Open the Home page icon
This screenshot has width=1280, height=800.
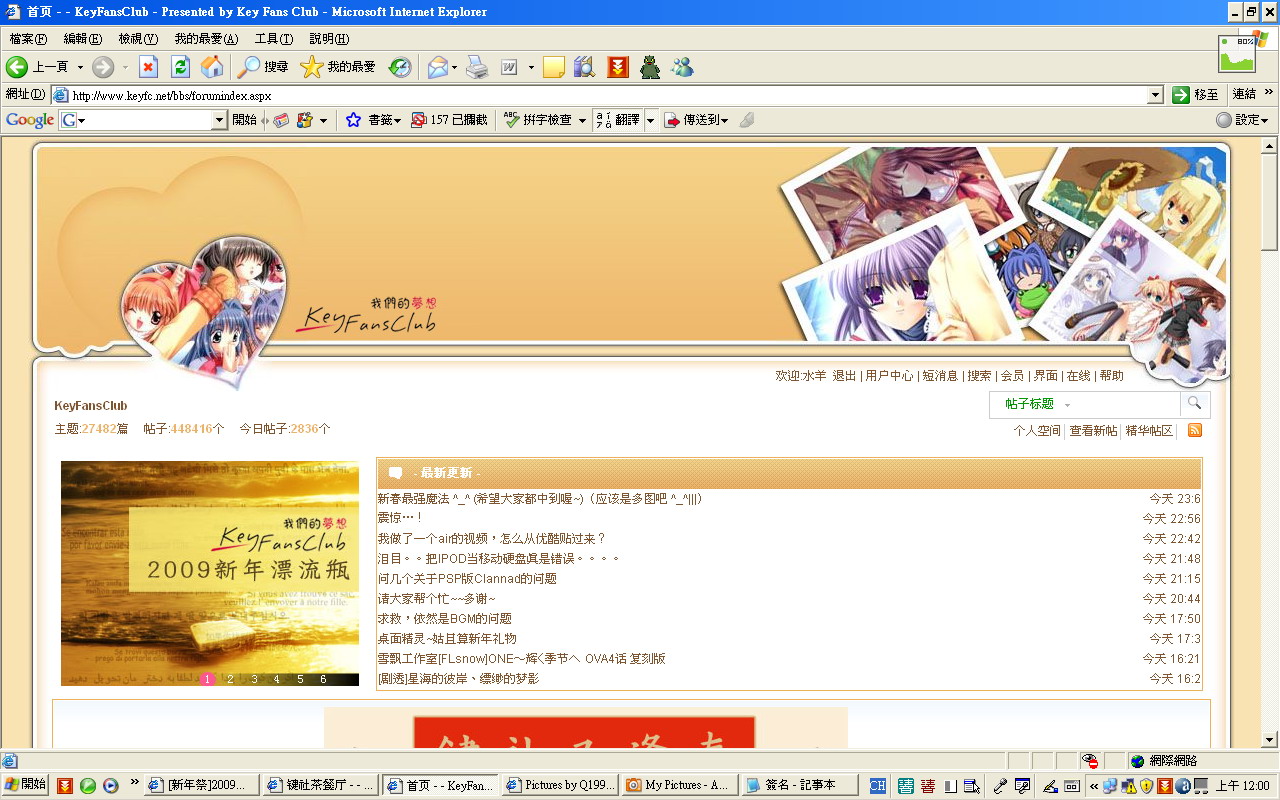click(x=212, y=67)
